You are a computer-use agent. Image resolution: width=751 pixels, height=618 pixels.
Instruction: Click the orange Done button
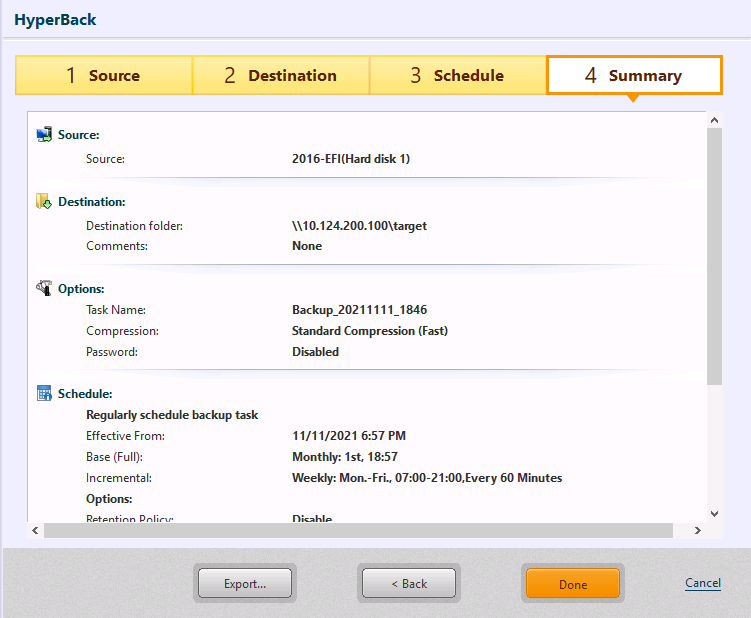(573, 584)
